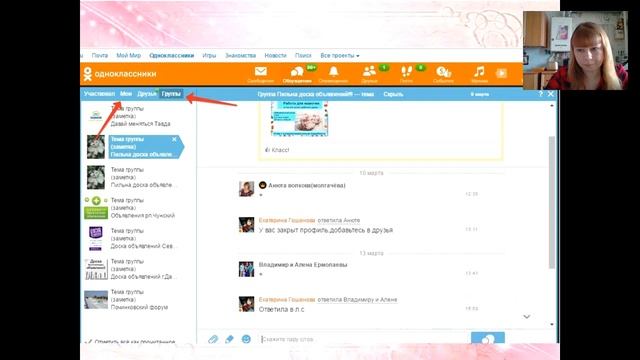
Task: Close the discussions panel with X
Action: point(551,94)
